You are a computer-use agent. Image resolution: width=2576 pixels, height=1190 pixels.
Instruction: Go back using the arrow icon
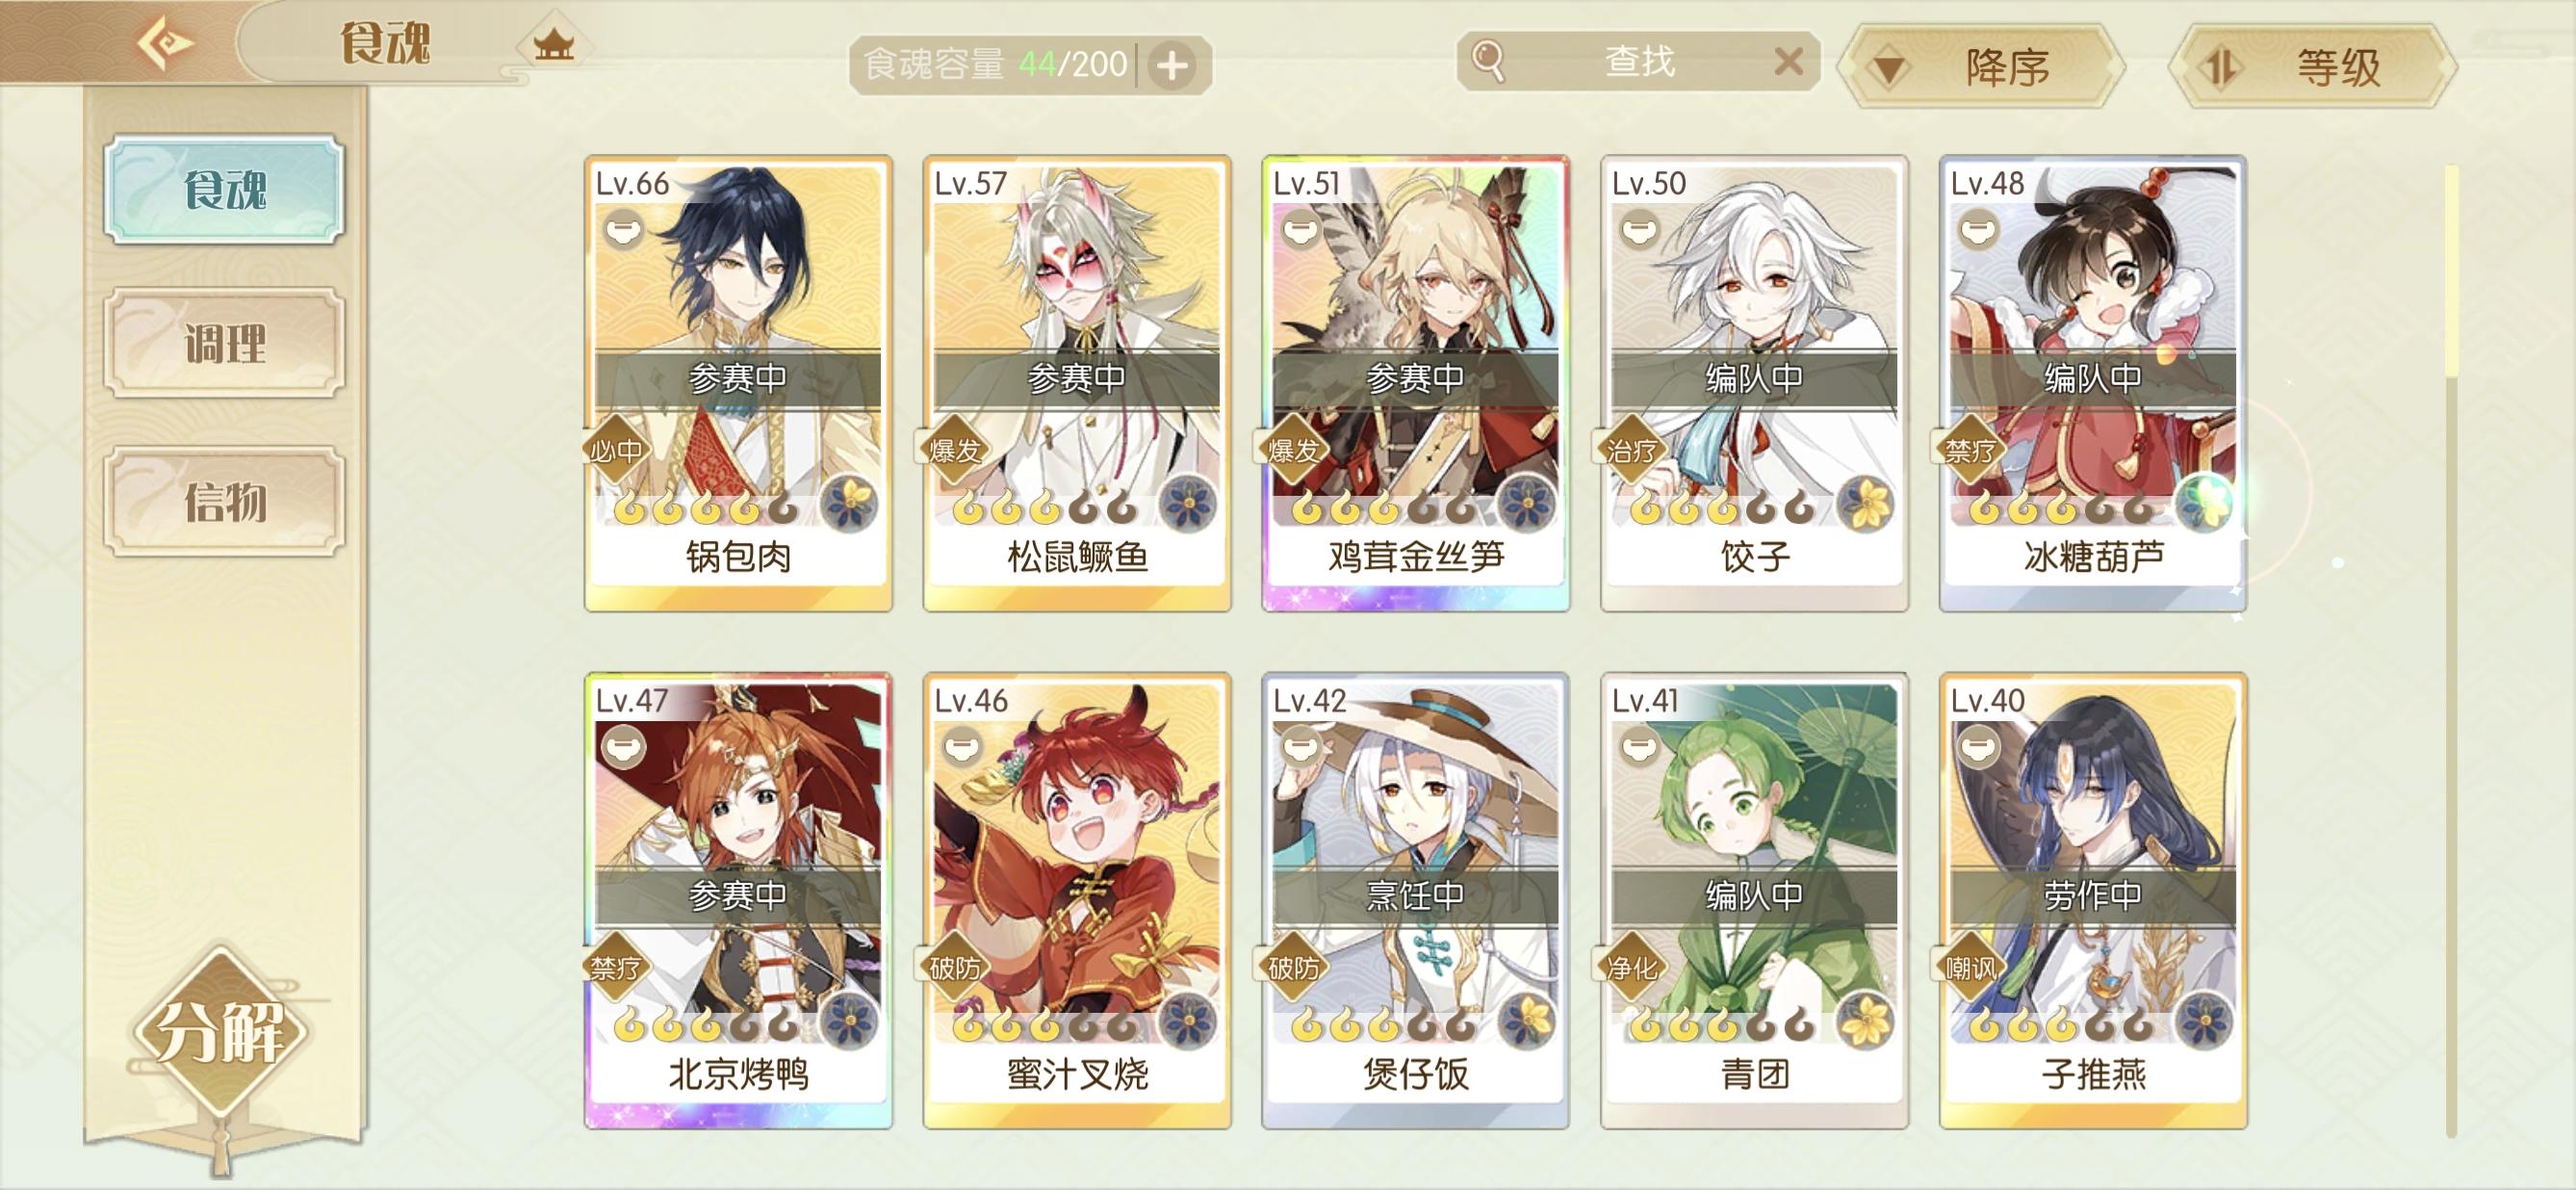click(x=166, y=43)
